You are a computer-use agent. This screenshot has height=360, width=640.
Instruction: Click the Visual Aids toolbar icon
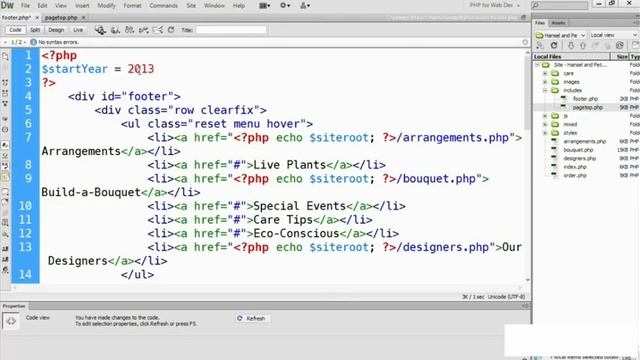pos(158,30)
